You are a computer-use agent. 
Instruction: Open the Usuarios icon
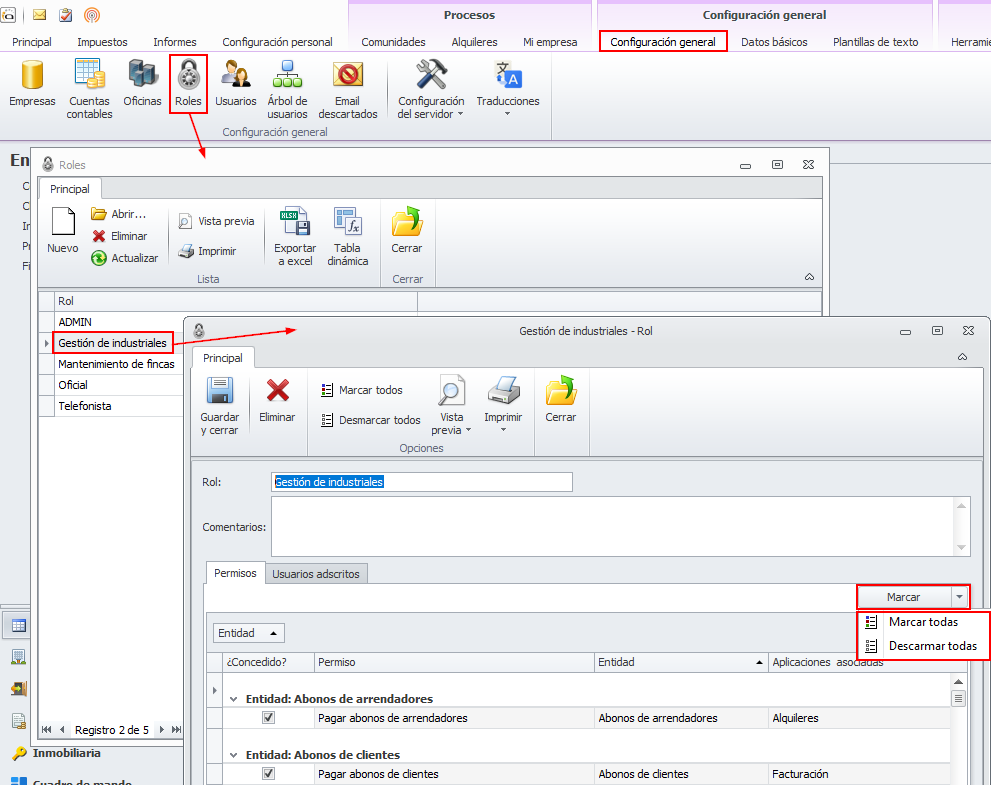(x=236, y=74)
